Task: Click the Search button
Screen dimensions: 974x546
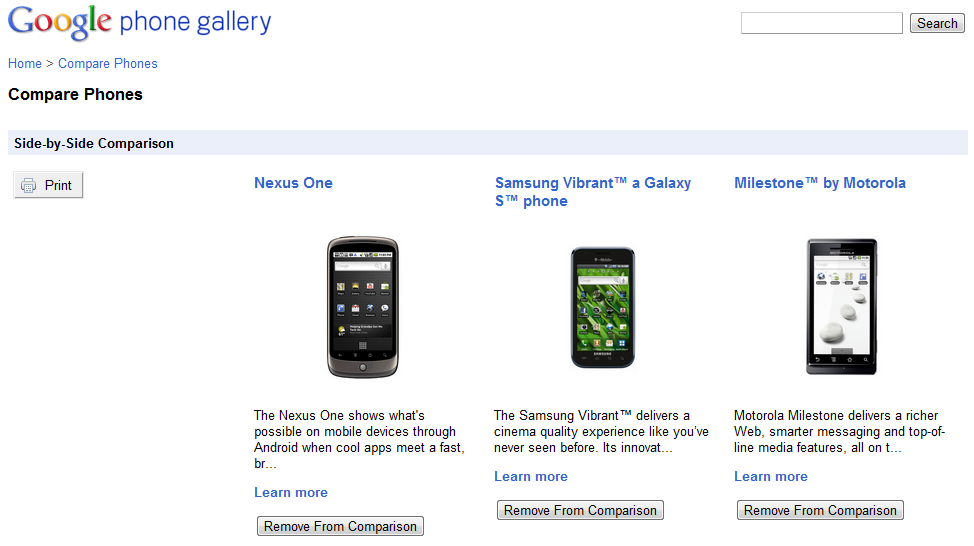Action: [x=937, y=23]
